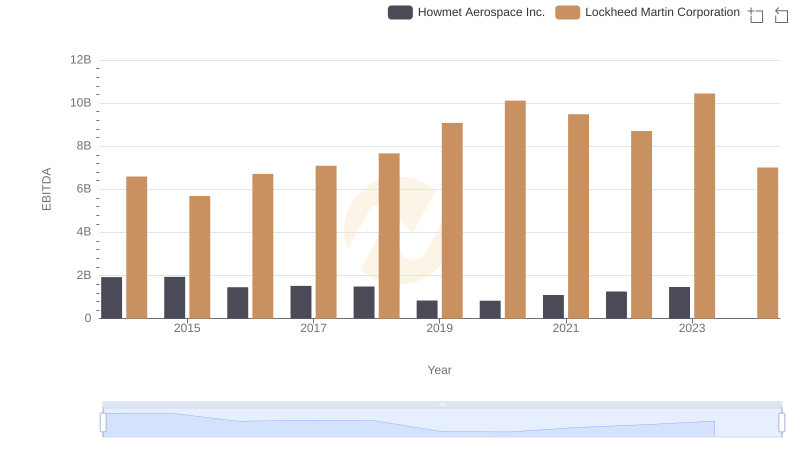This screenshot has width=800, height=461.
Task: Select last Lockheed Martin bar after 2023
Action: point(767,243)
